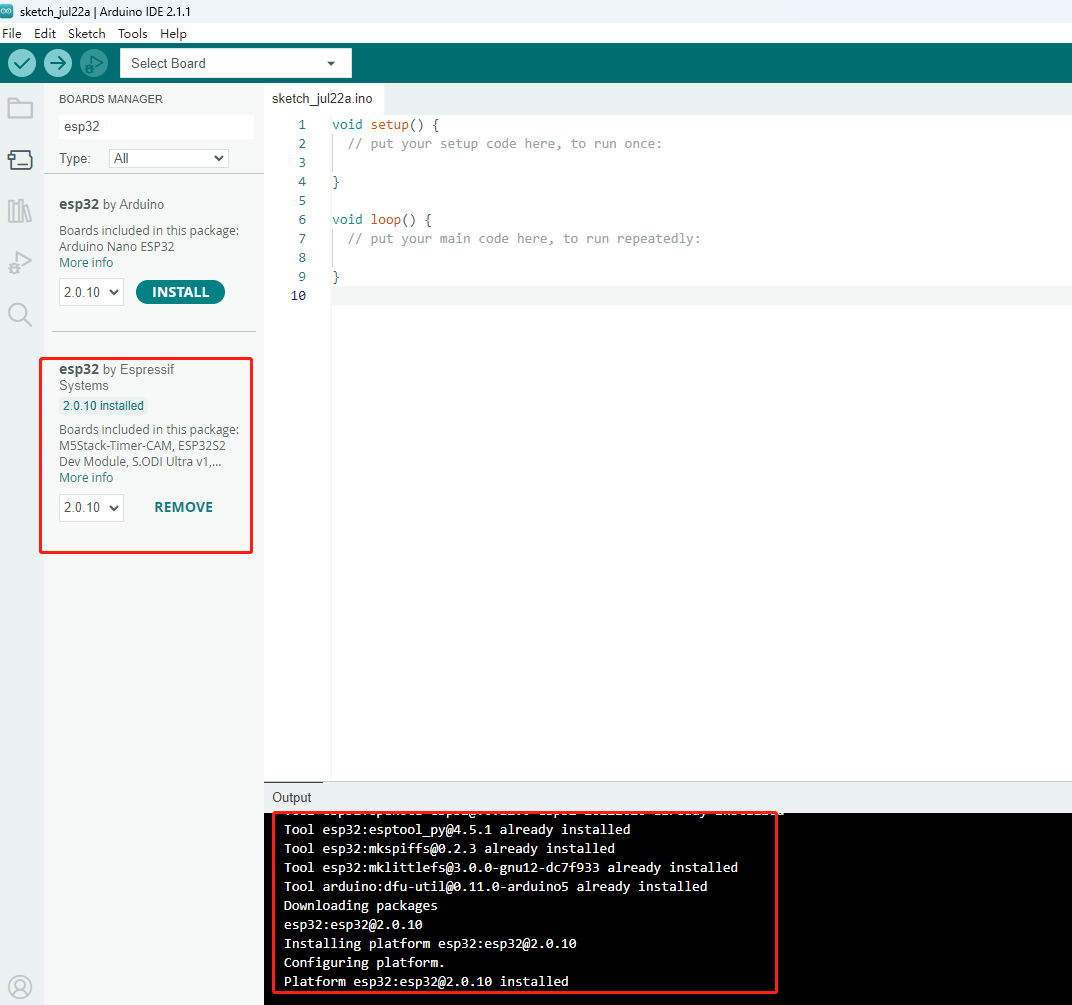This screenshot has height=1005, width=1072.
Task: Remove the esp32 by Espressif package
Action: pos(183,507)
